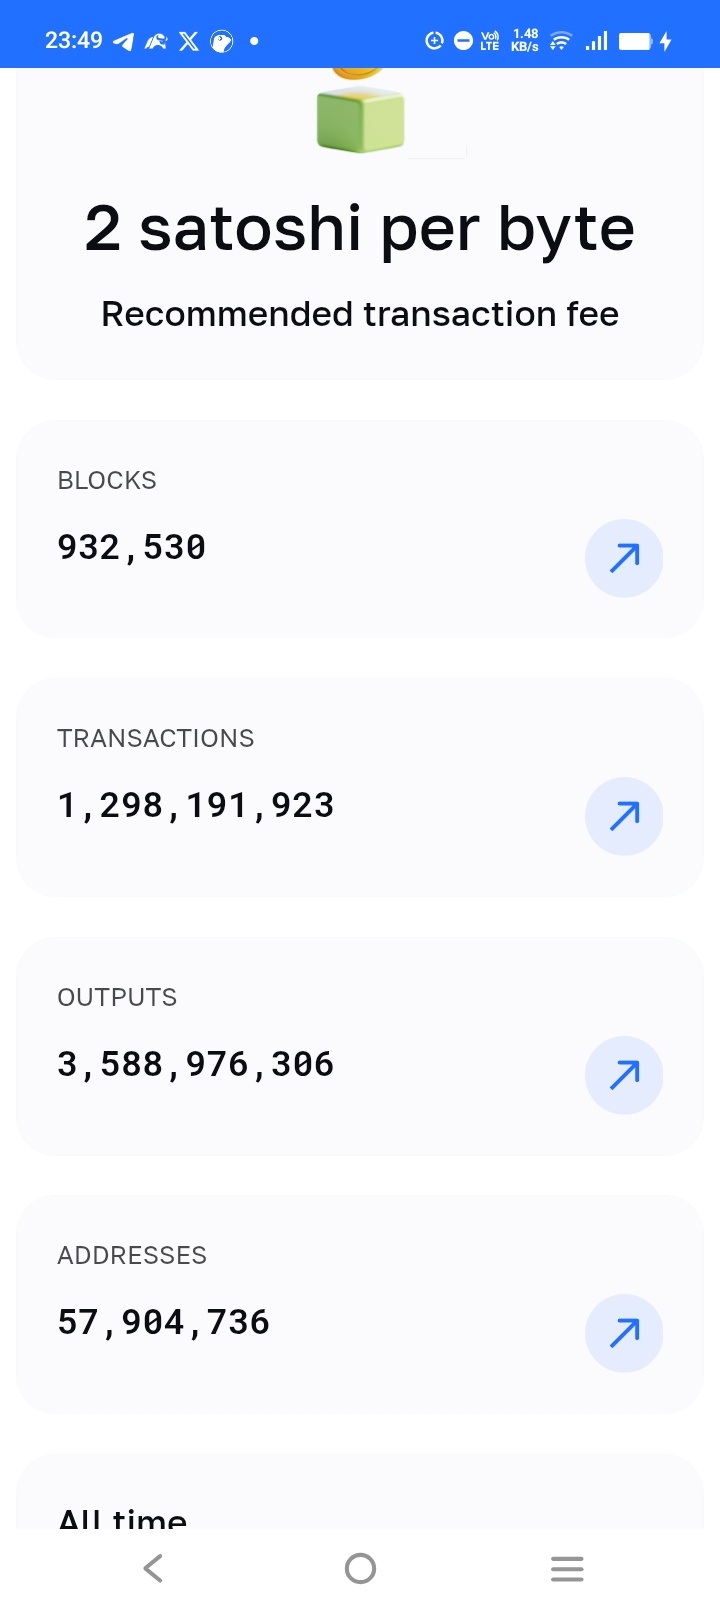Open recent apps from navigation bar
This screenshot has height=1608, width=720.
567,1568
